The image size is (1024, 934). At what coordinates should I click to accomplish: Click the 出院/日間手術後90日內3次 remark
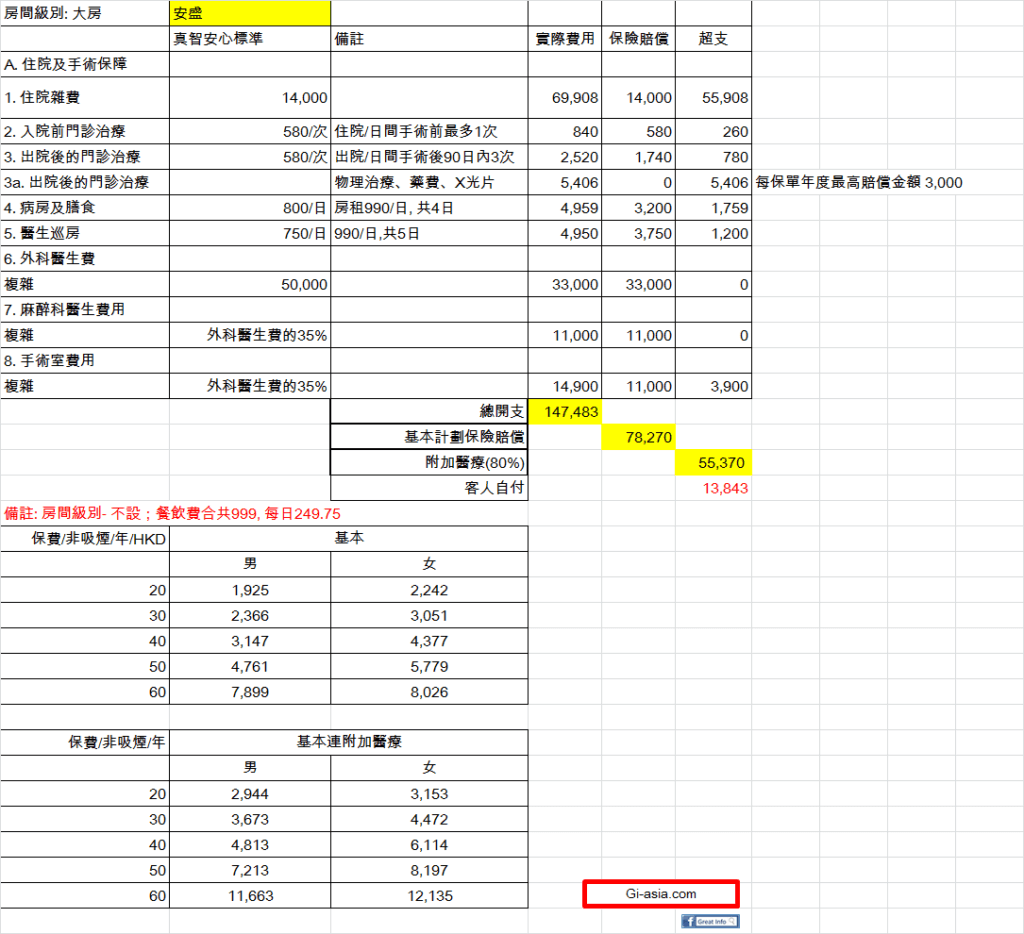pyautogui.click(x=429, y=157)
